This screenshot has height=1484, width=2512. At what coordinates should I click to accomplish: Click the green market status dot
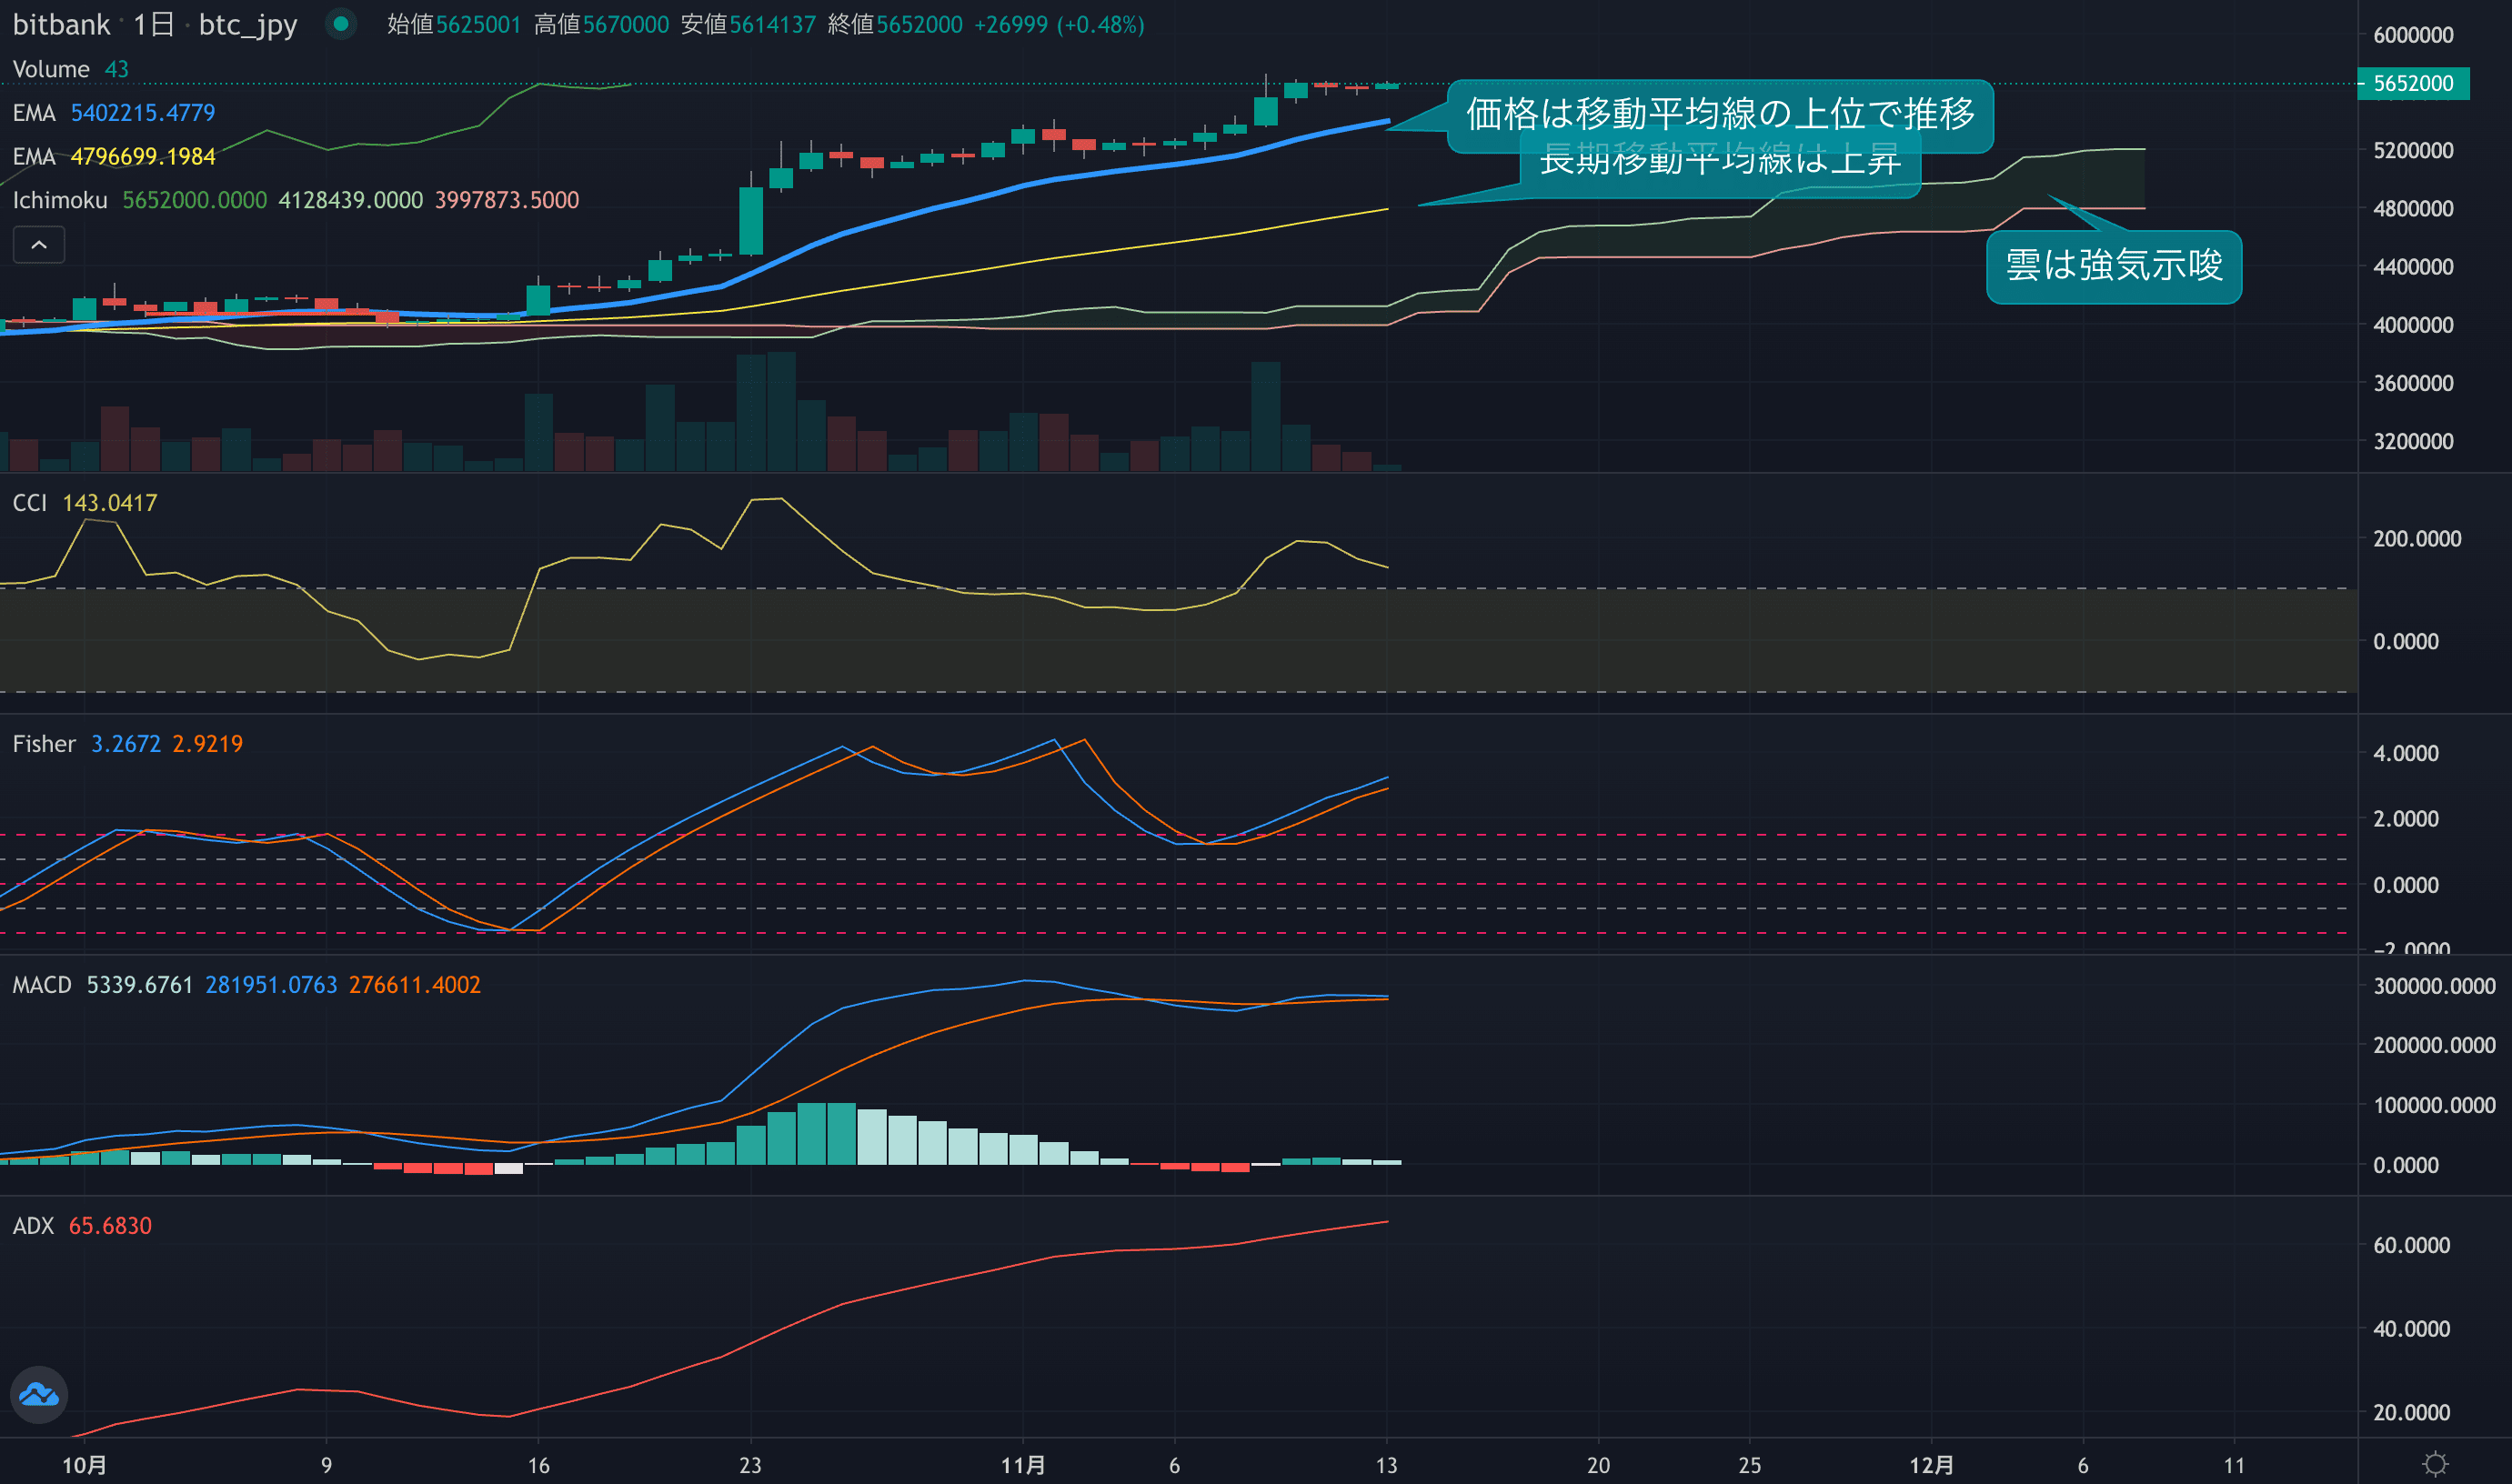341,24
